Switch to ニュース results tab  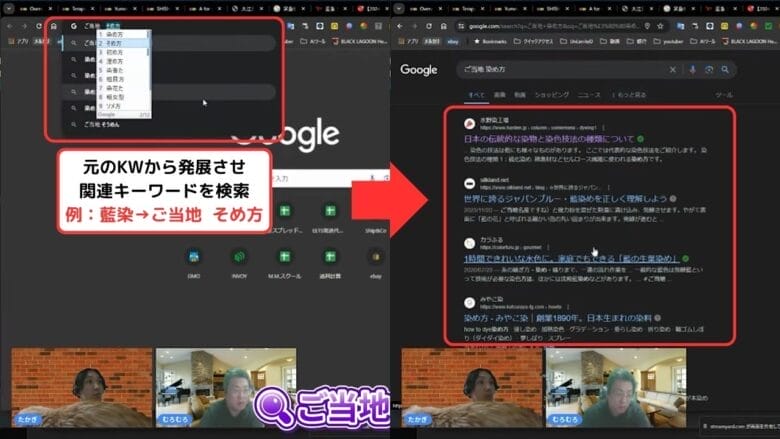(x=589, y=94)
